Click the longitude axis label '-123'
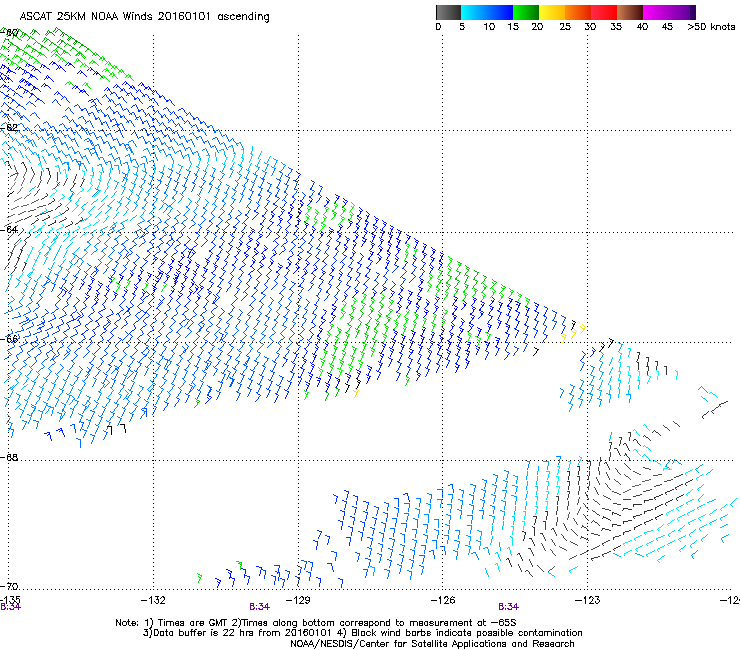Image resolution: width=740 pixels, height=650 pixels. pyautogui.click(x=587, y=600)
